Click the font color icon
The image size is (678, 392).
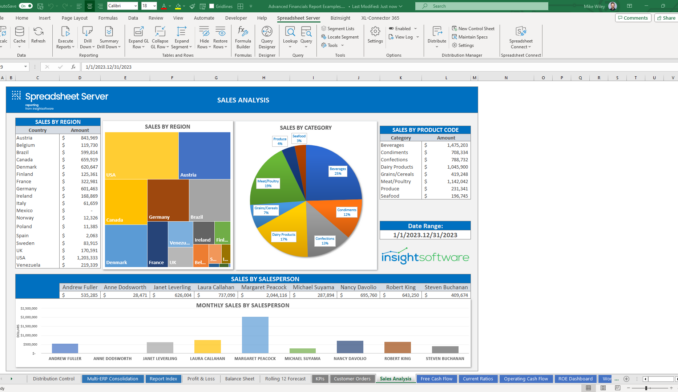click(163, 6)
